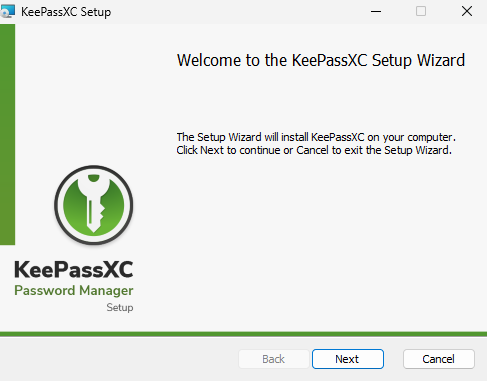Image resolution: width=487 pixels, height=381 pixels.
Task: Click the word 'Welcome' in the heading
Action: coord(209,60)
